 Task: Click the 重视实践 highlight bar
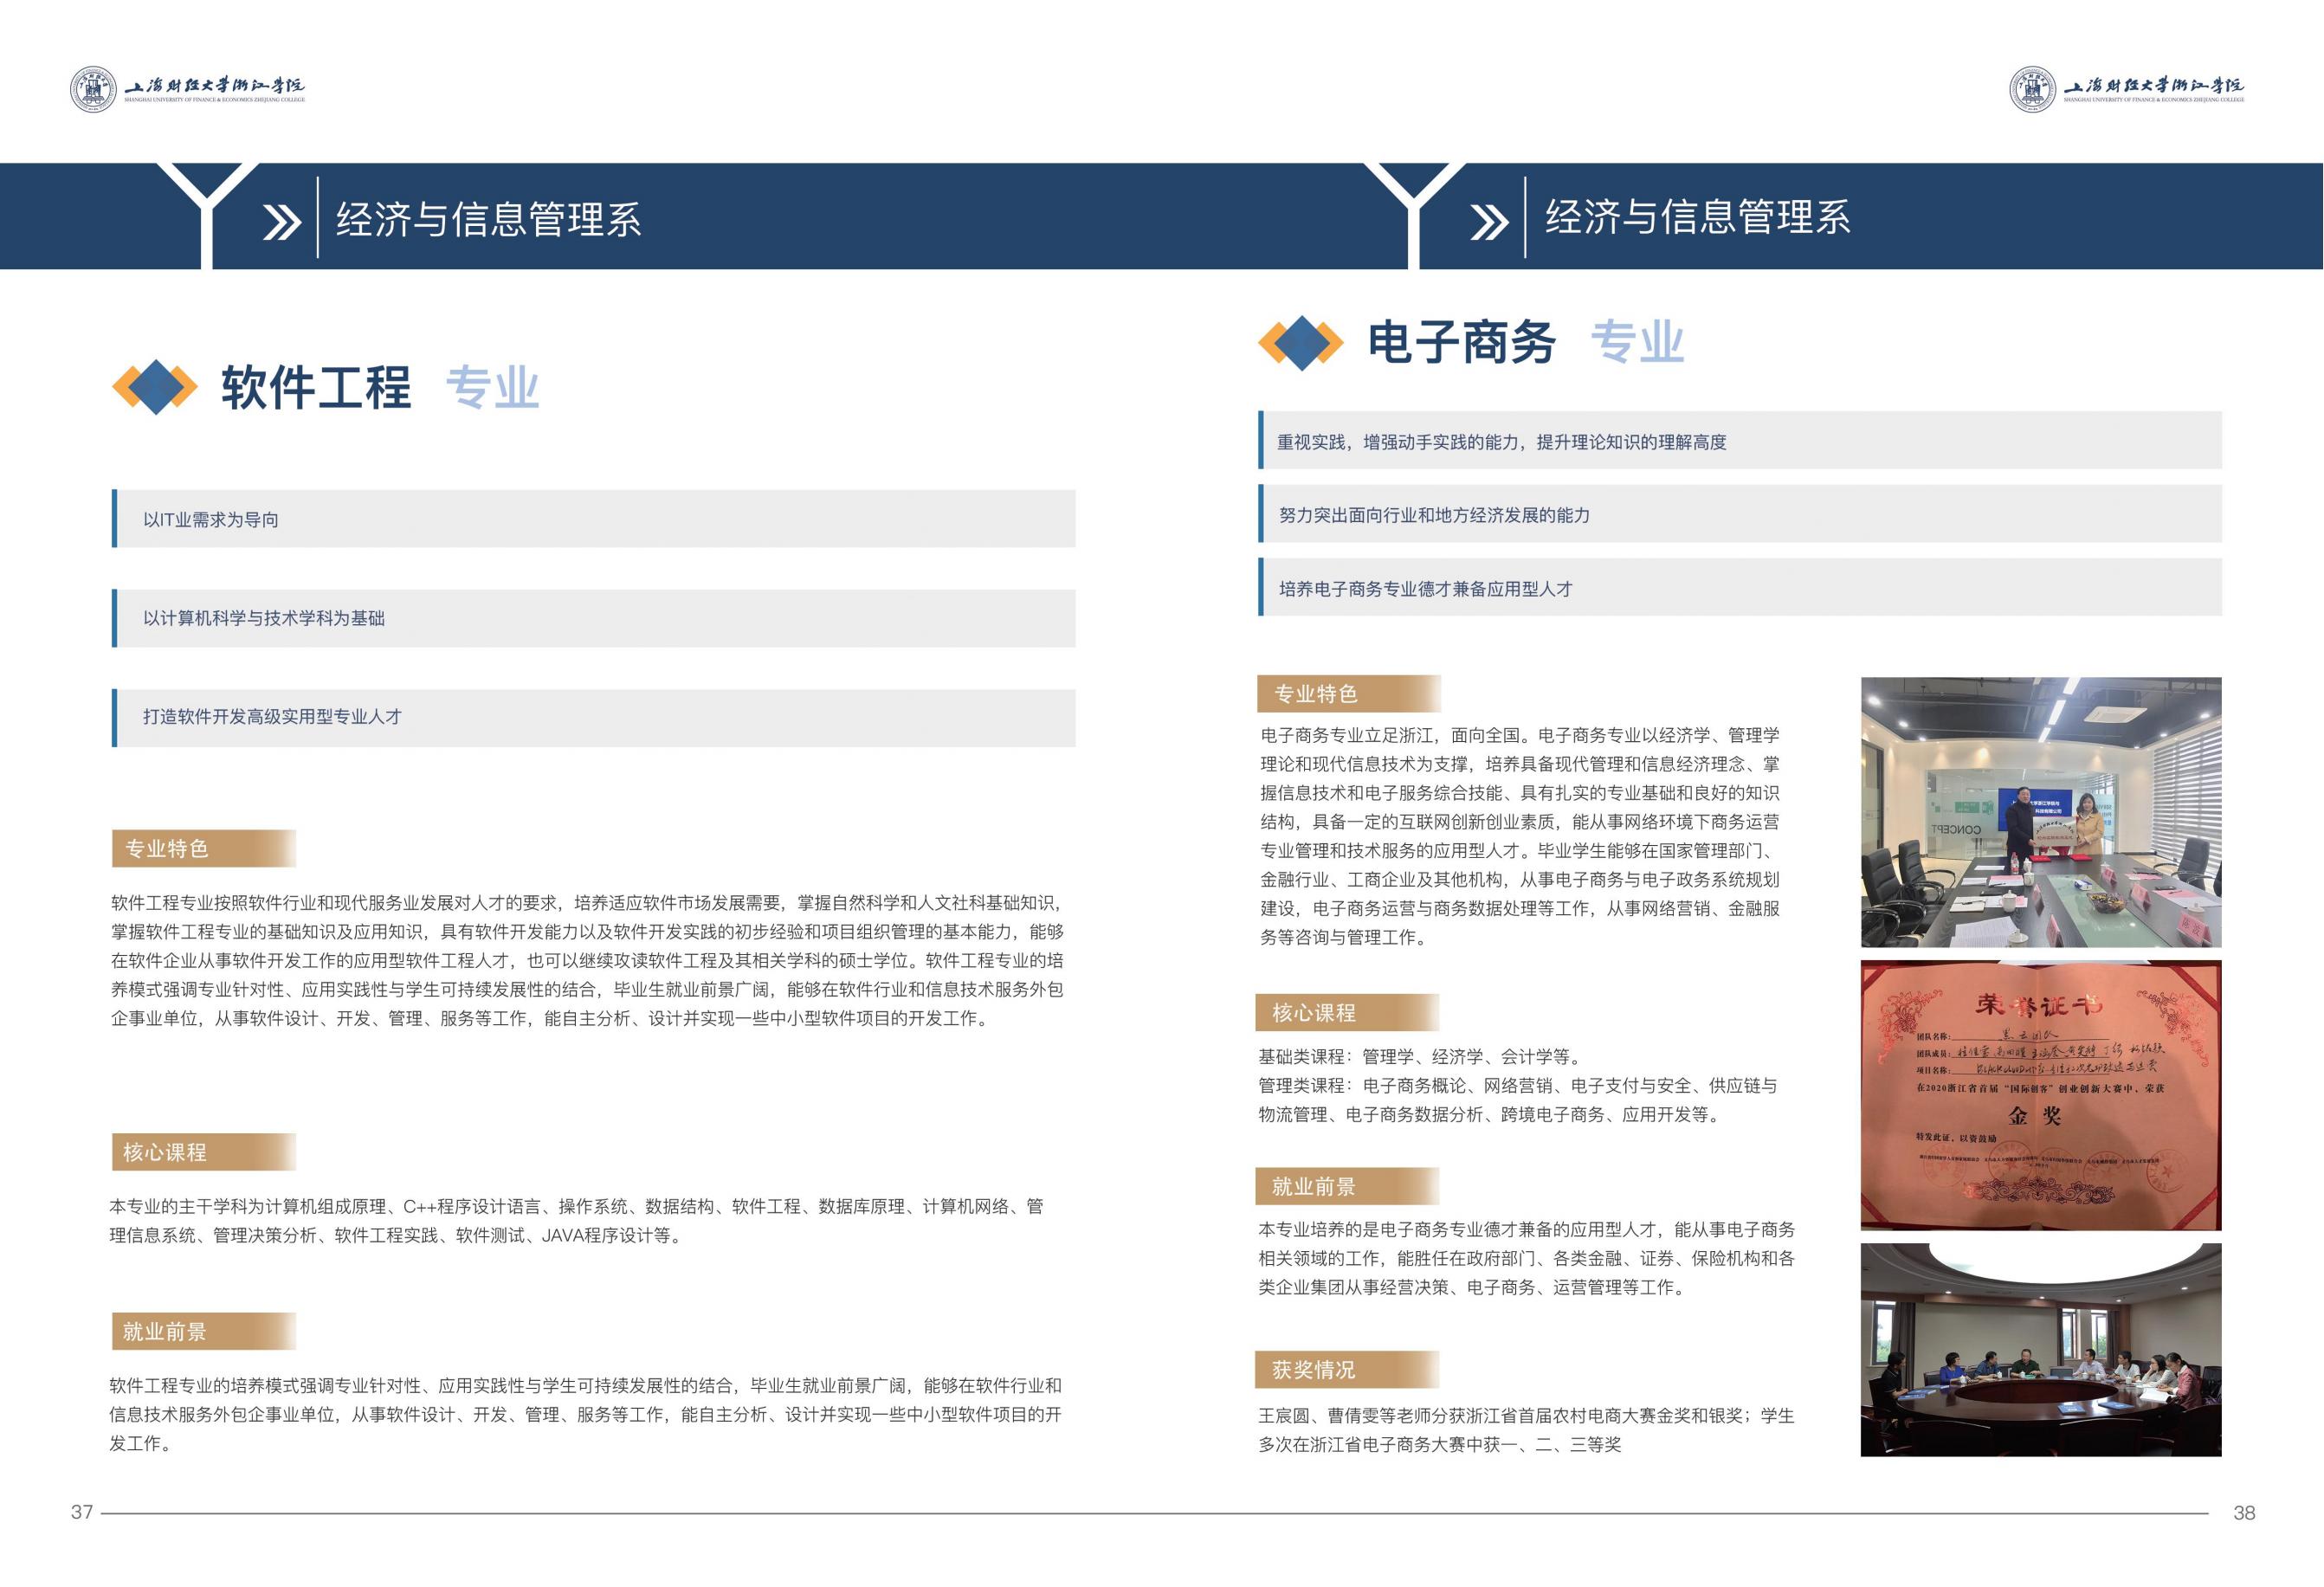[1740, 441]
